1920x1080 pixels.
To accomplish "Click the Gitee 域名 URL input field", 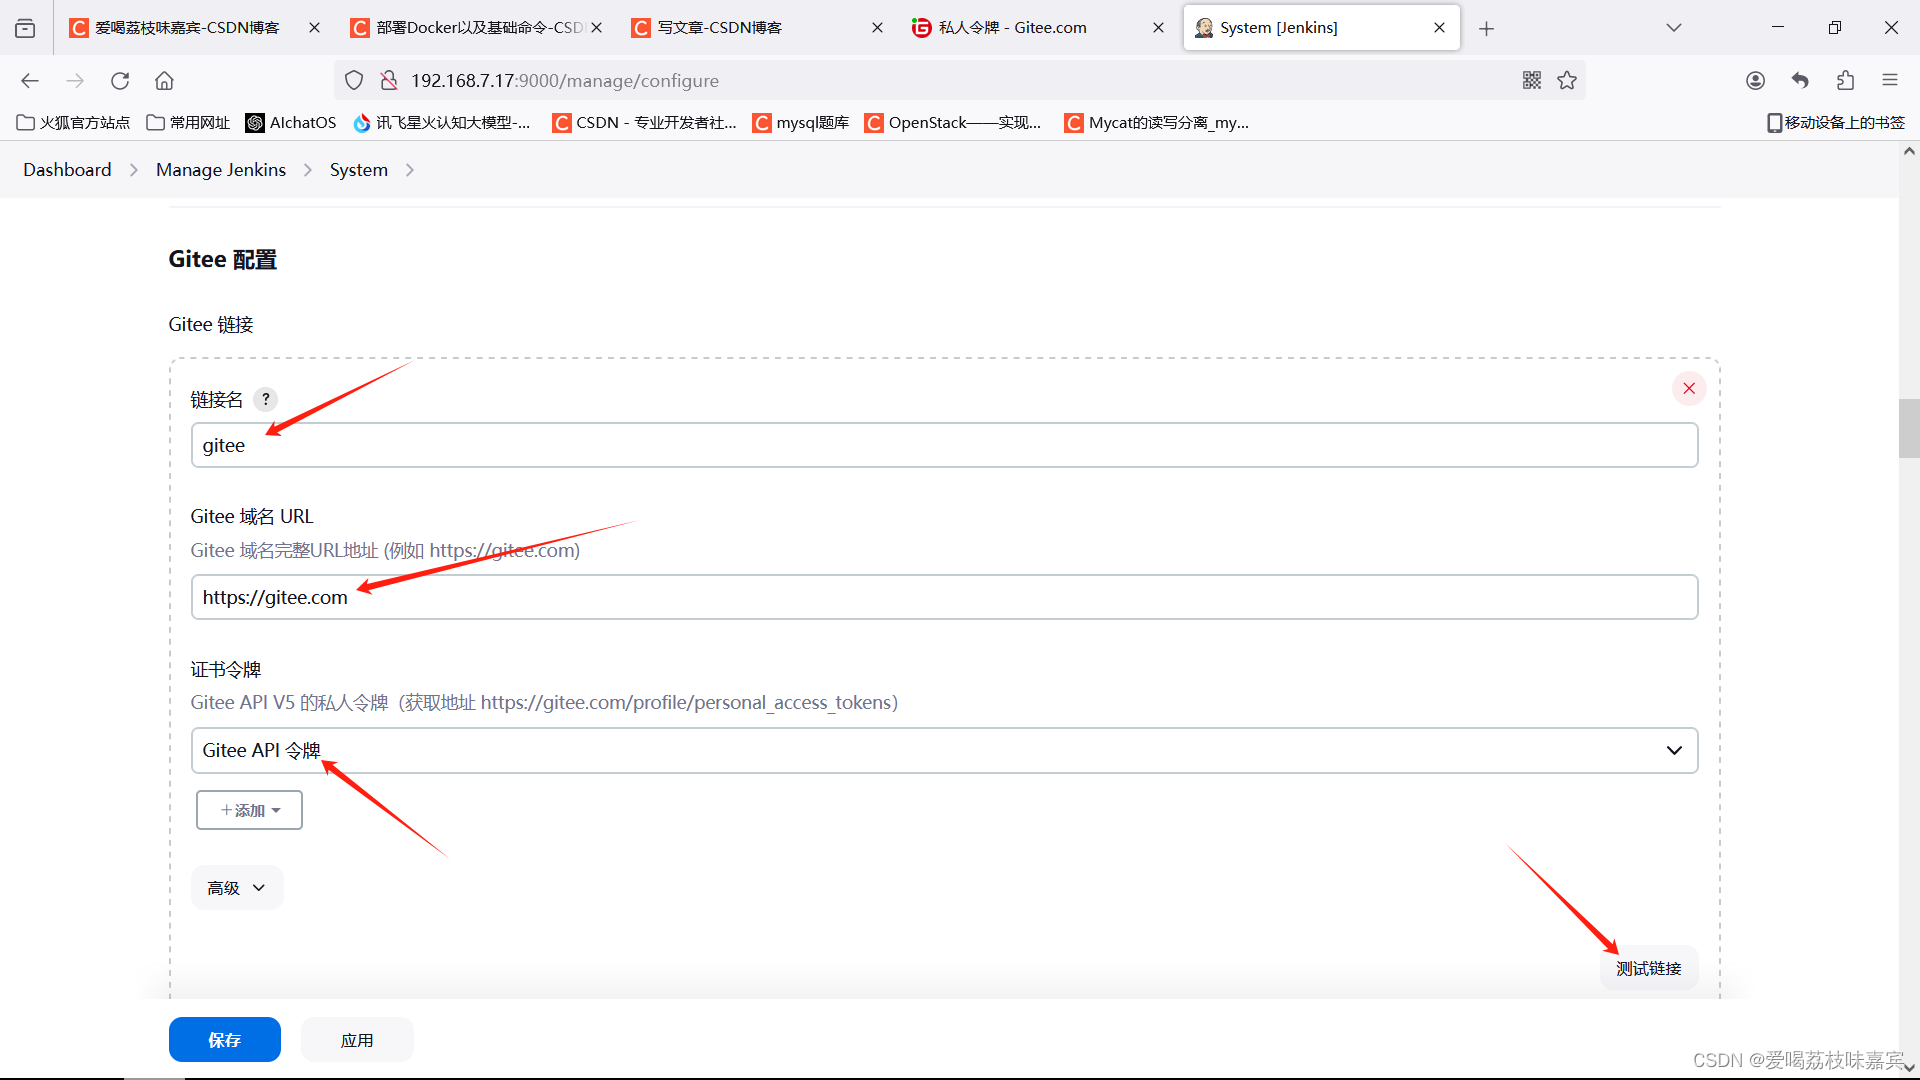I will pyautogui.click(x=944, y=597).
